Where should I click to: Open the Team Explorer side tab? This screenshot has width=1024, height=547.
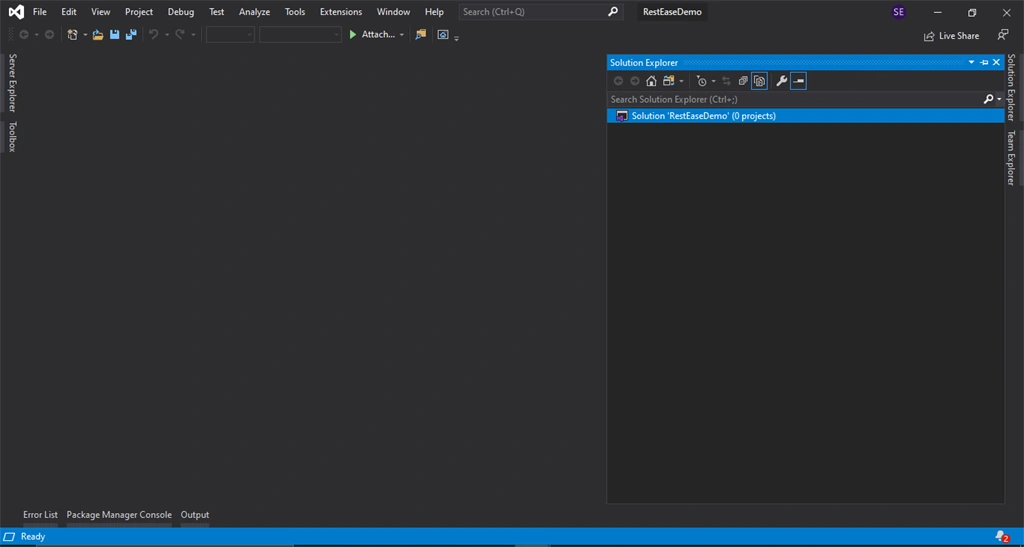pyautogui.click(x=1010, y=158)
